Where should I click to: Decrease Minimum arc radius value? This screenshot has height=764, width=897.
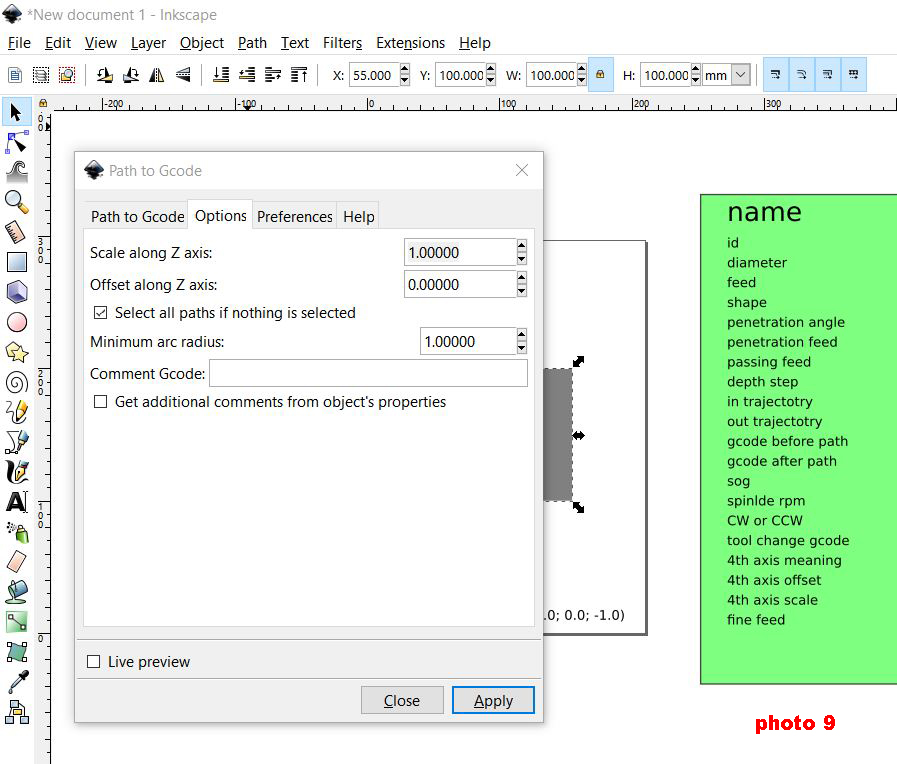(x=521, y=348)
